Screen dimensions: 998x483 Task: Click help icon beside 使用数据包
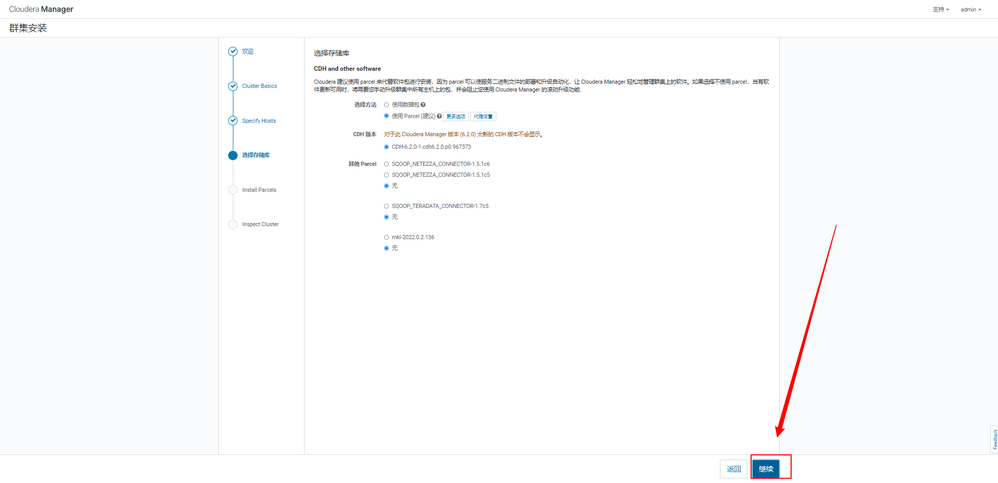point(423,104)
